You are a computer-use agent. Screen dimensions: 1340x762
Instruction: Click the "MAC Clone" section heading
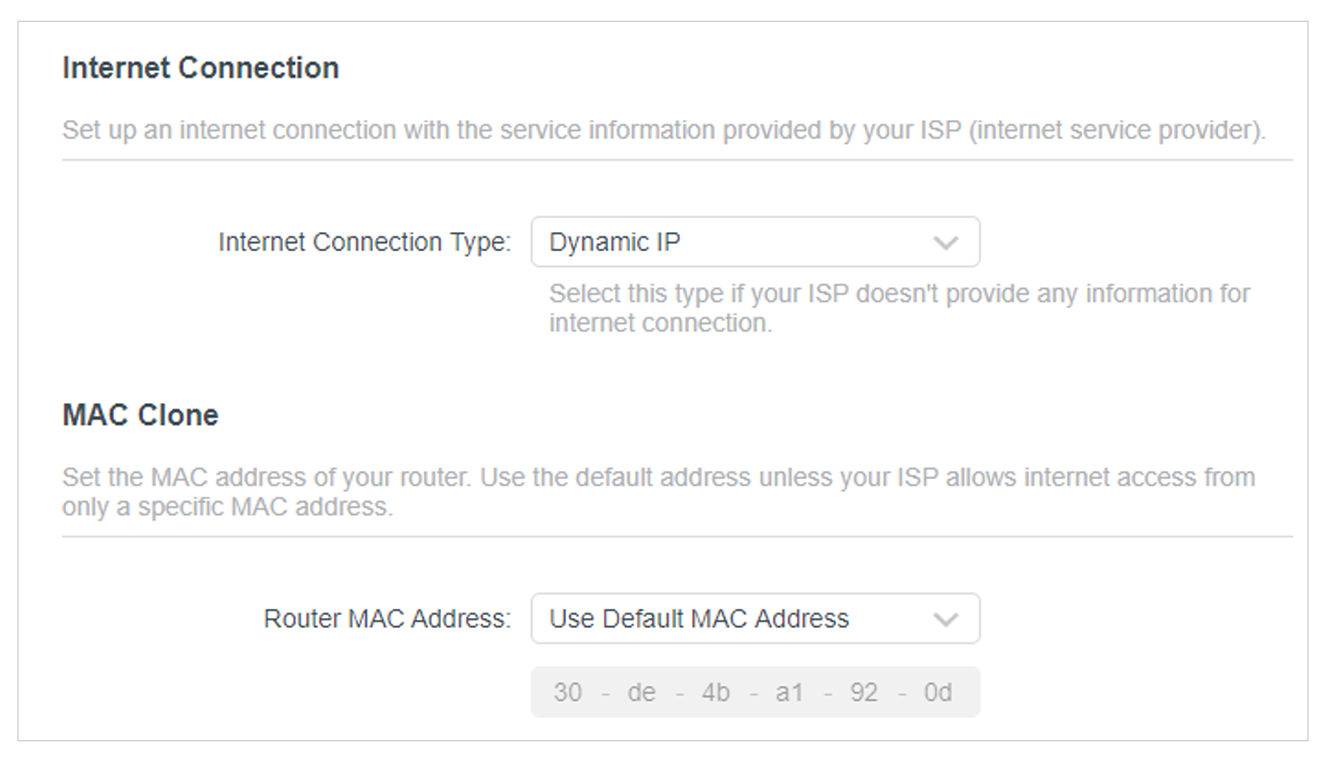click(x=140, y=415)
